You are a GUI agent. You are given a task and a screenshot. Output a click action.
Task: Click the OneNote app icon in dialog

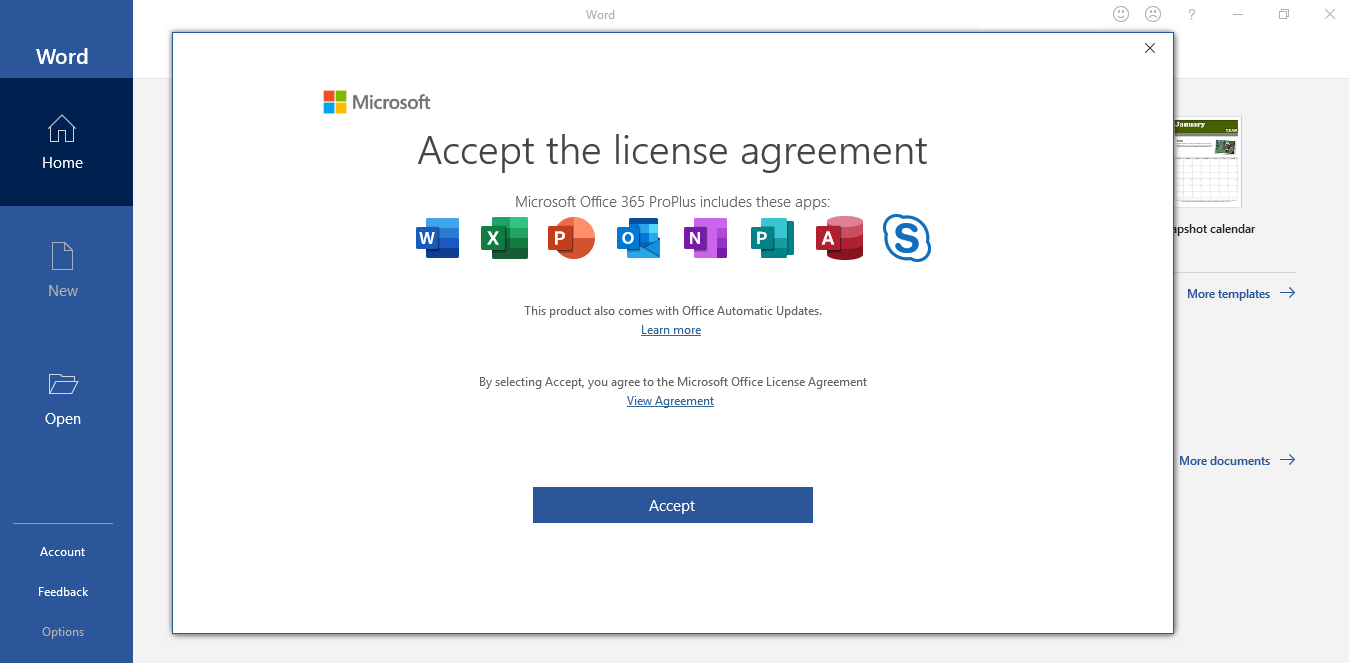pos(705,238)
